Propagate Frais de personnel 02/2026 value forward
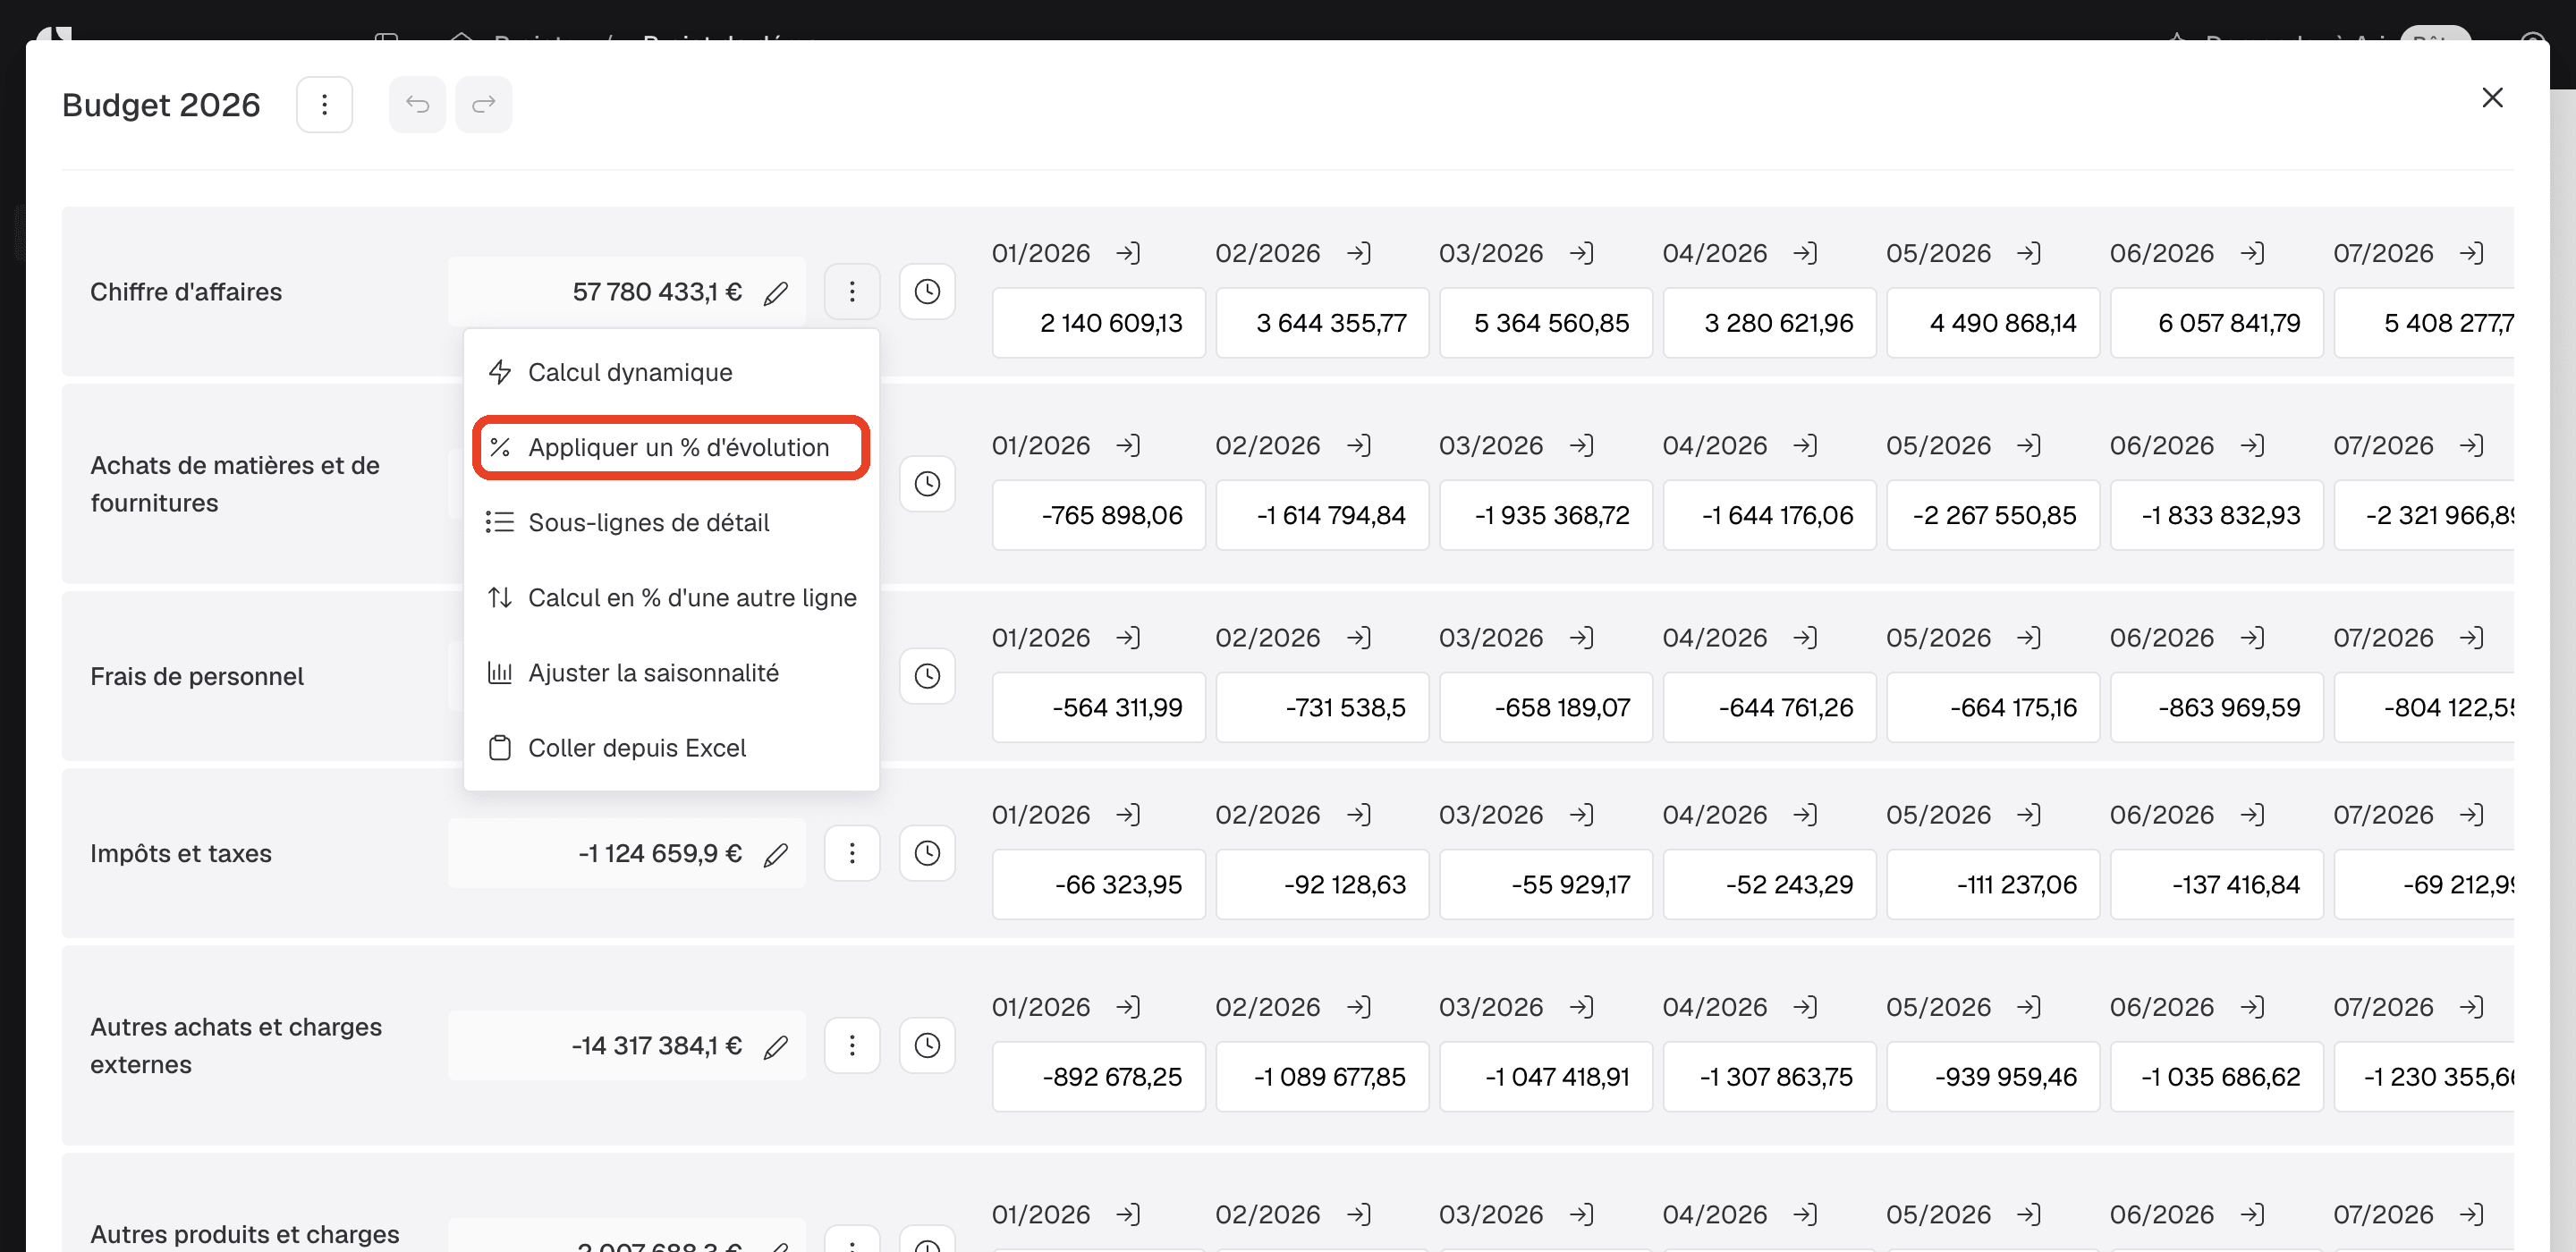This screenshot has height=1252, width=2576. tap(1358, 638)
